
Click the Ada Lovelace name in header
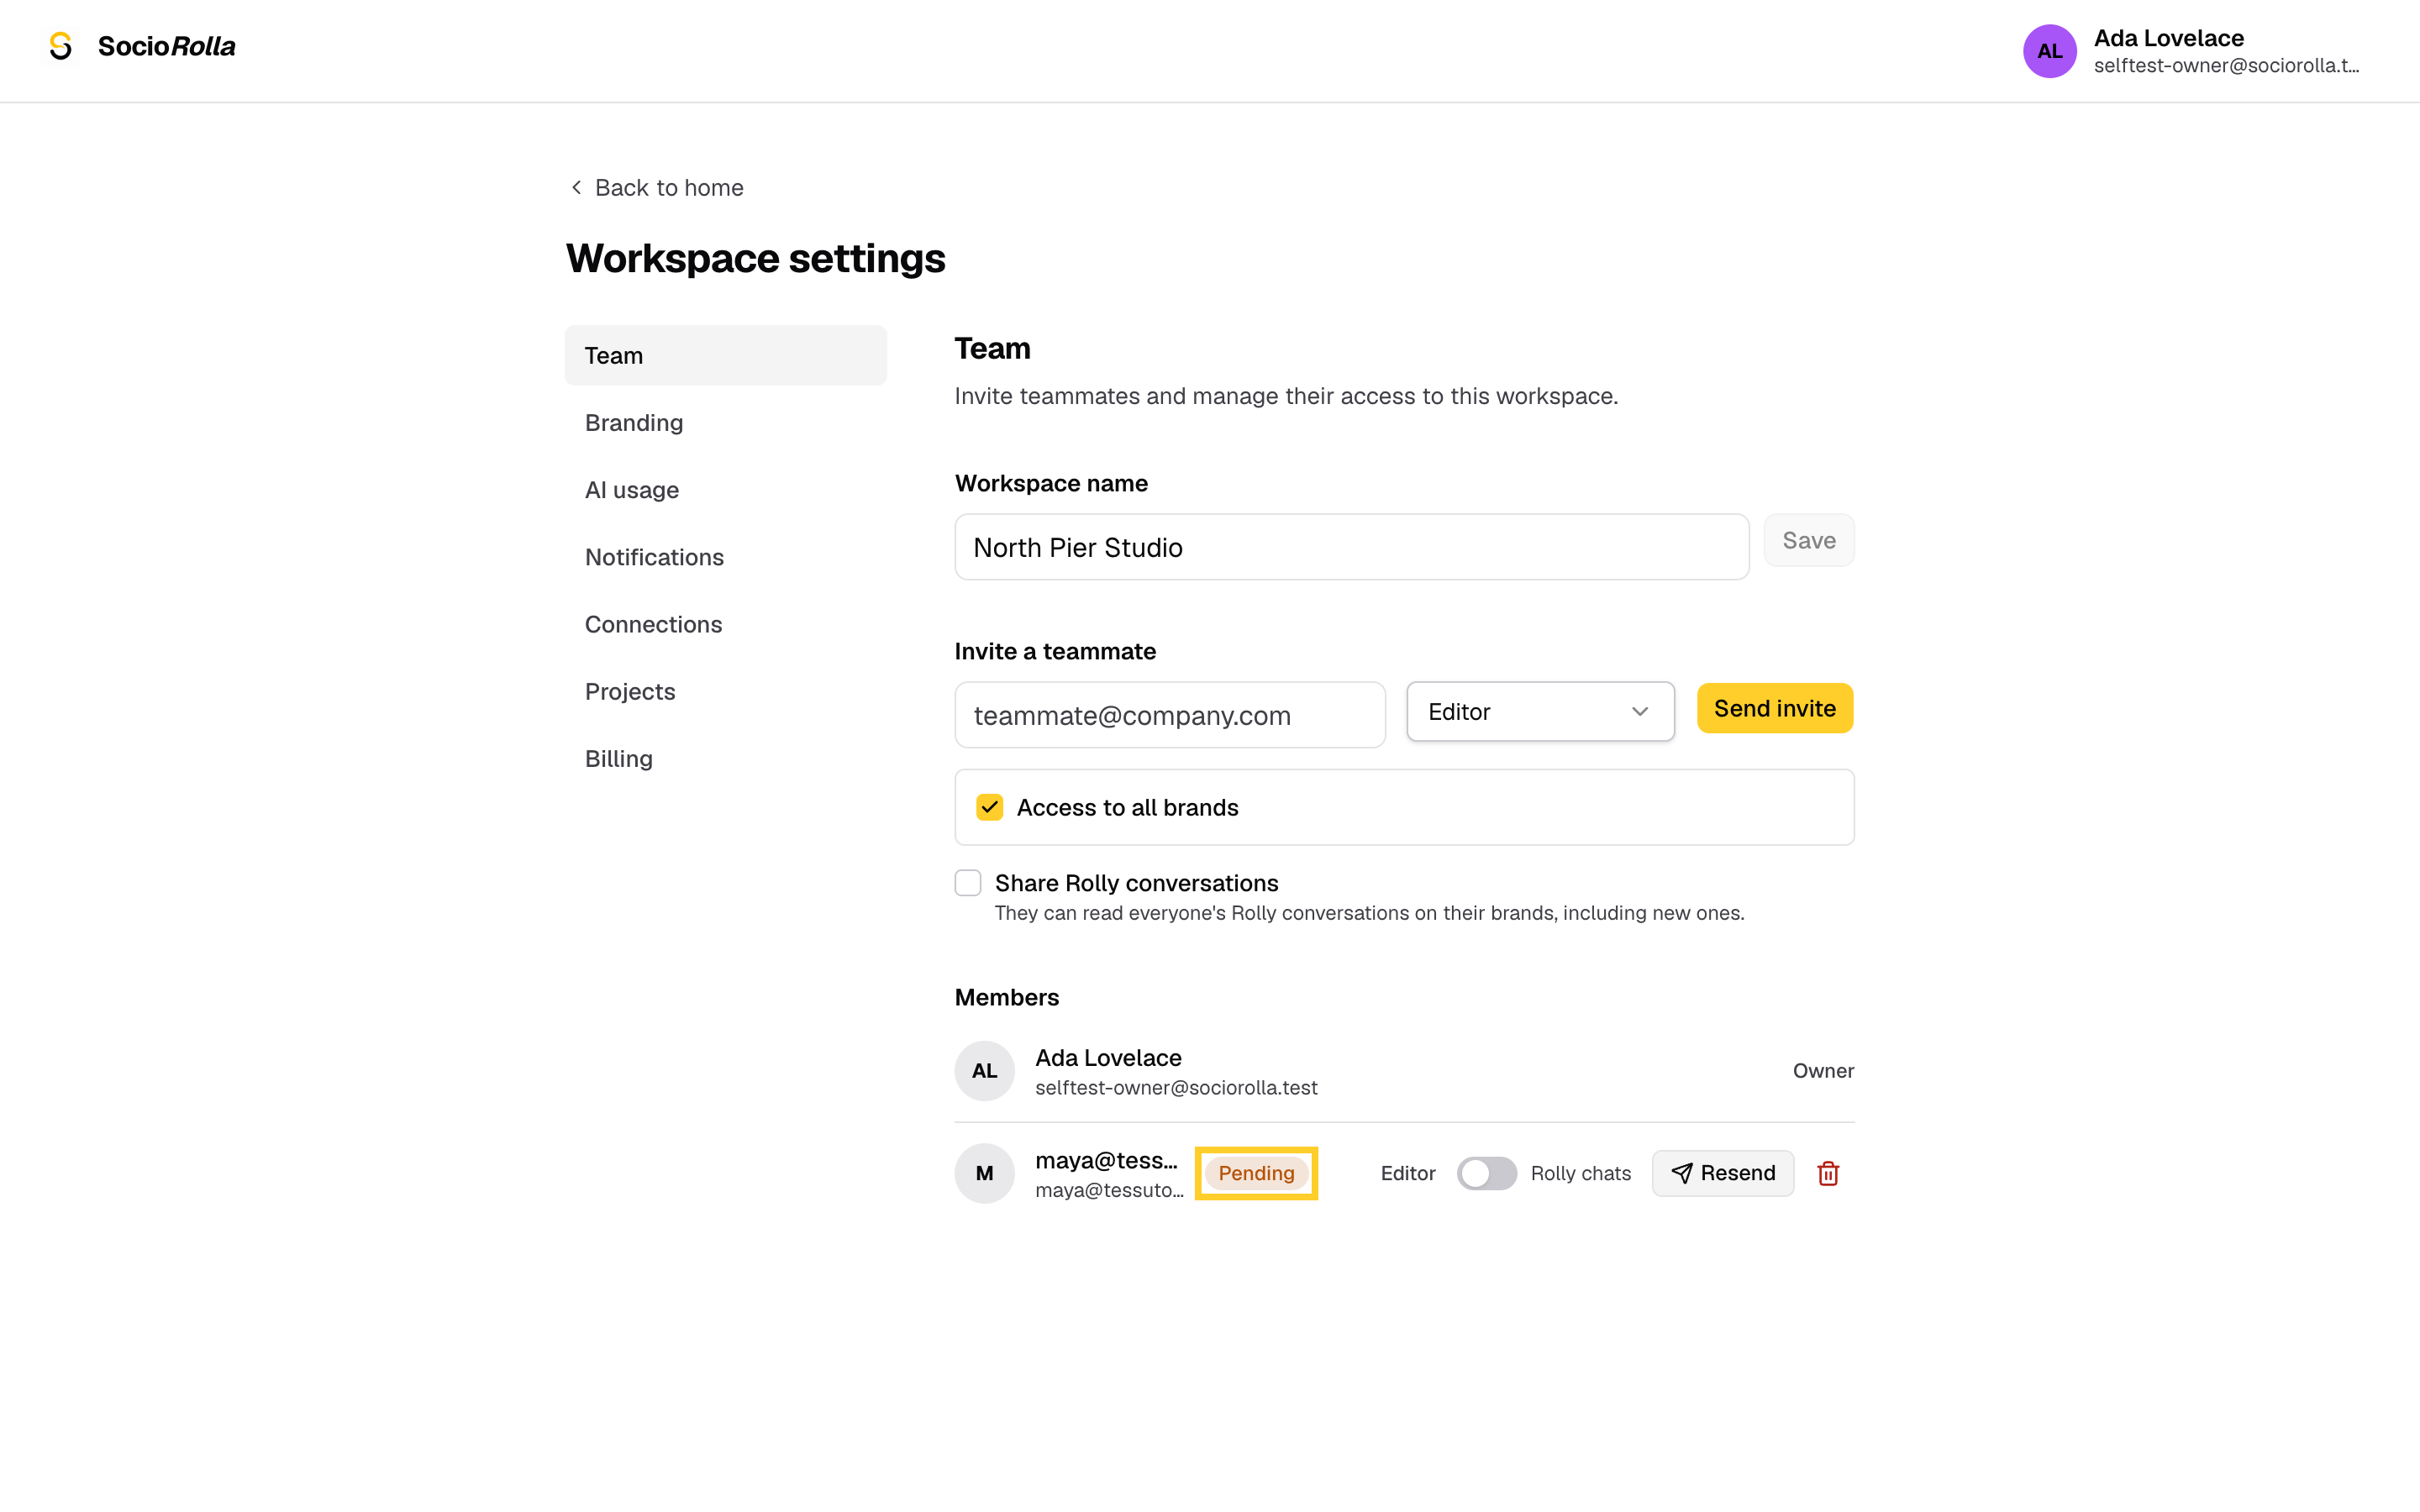coord(2168,38)
